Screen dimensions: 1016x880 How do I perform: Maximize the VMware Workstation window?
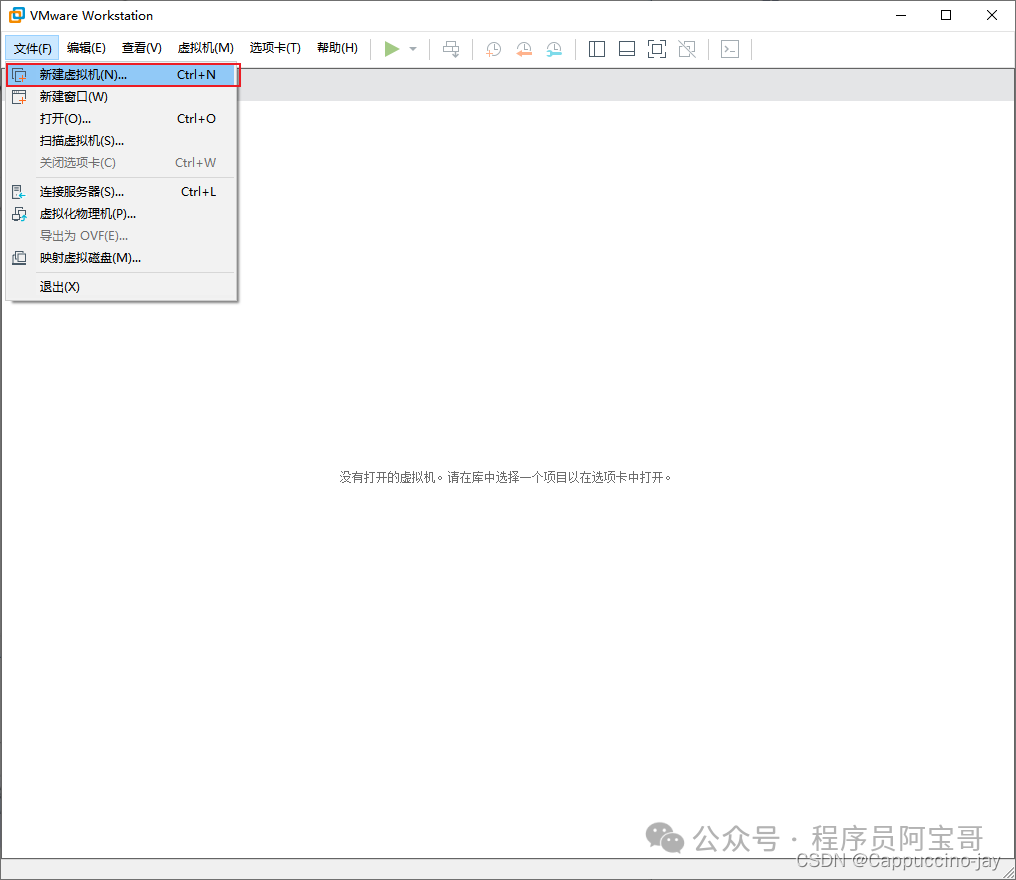point(946,16)
